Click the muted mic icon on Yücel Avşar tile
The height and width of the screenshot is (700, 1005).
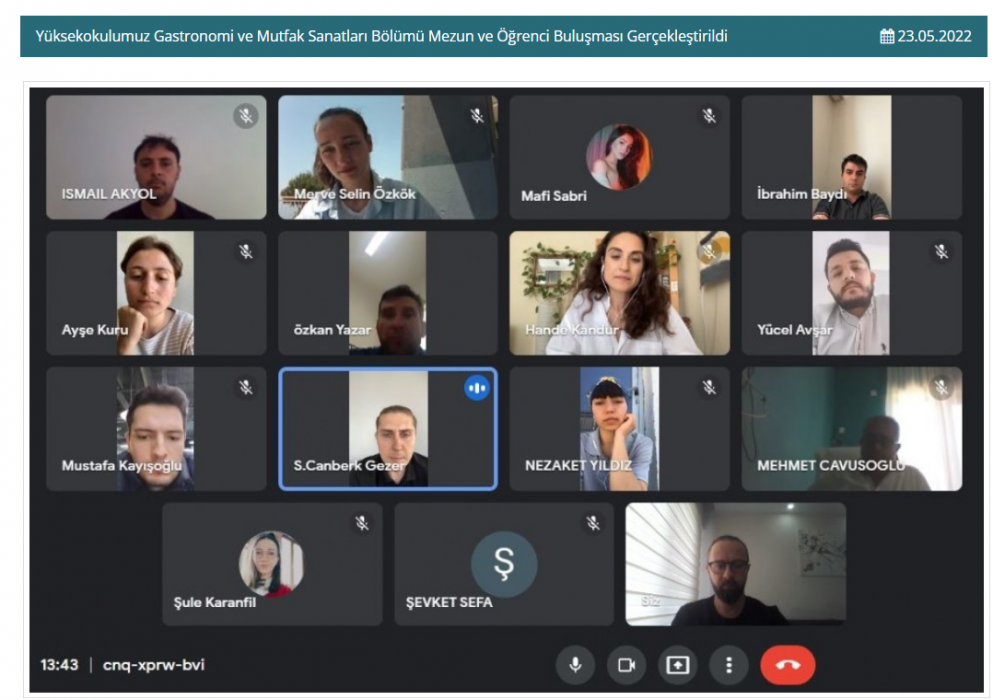pos(941,251)
